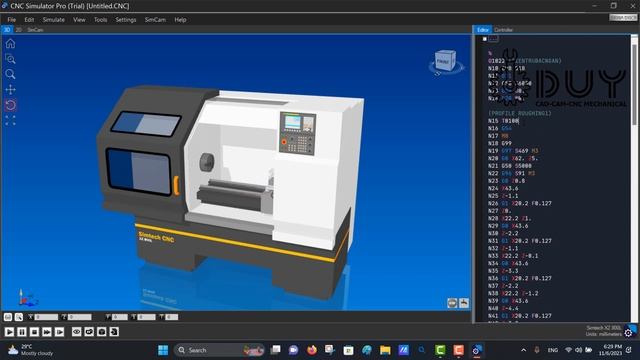This screenshot has height=360, width=640.
Task: Open the clock showing 6:29 PM
Action: coord(610,350)
